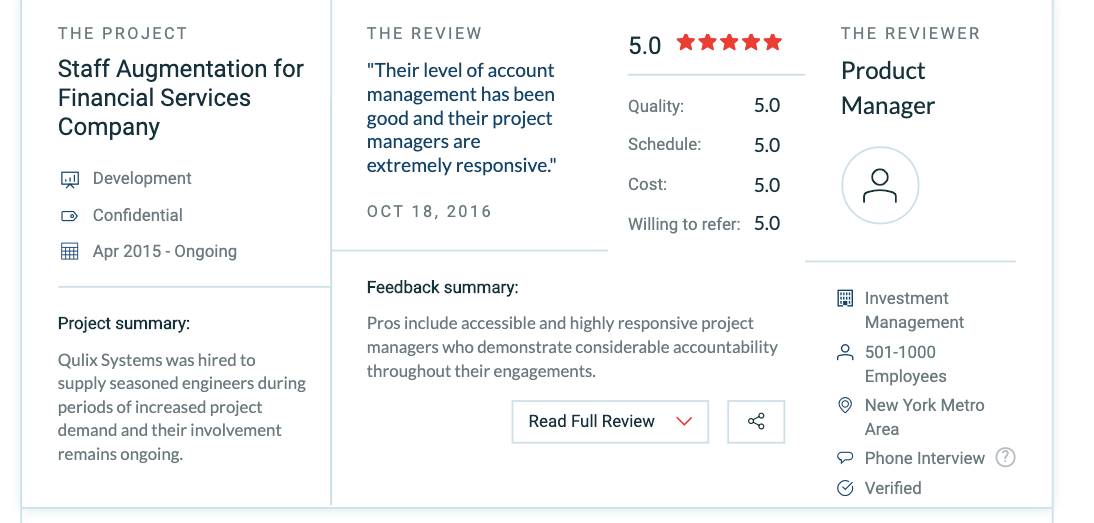Click the Feedback summary paragraph

[571, 348]
